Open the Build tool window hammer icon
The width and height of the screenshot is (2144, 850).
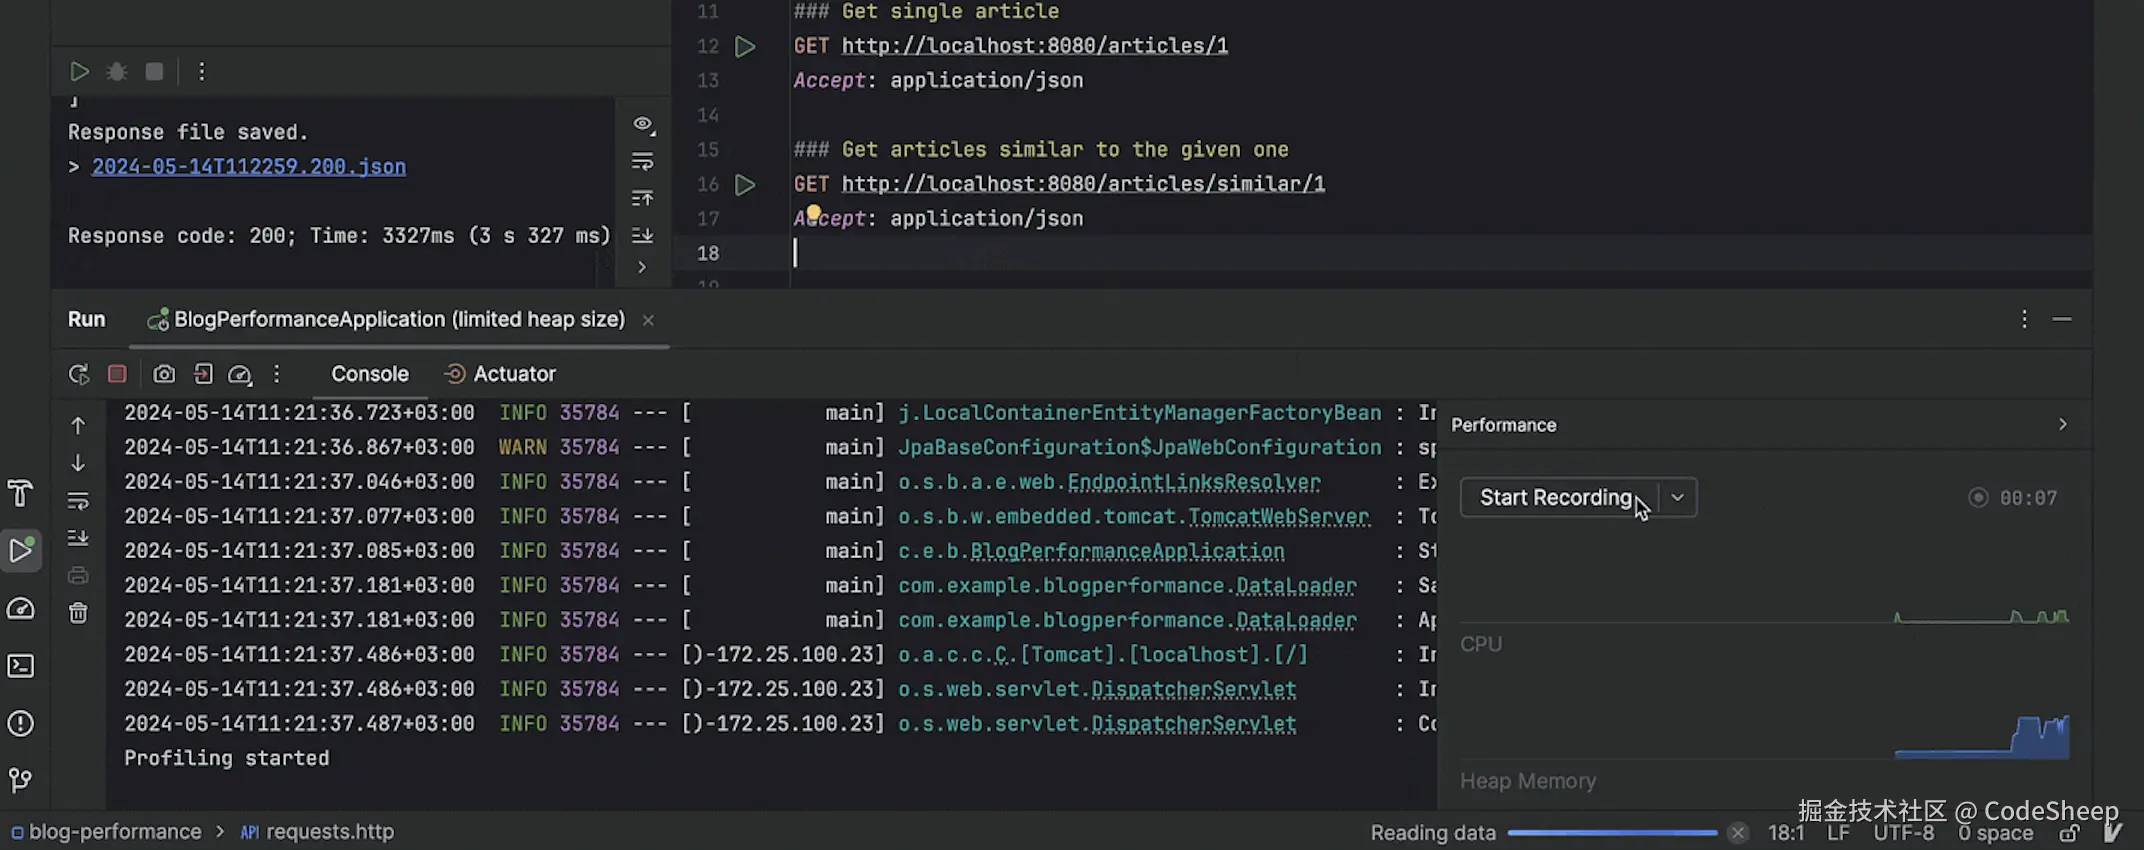20,493
